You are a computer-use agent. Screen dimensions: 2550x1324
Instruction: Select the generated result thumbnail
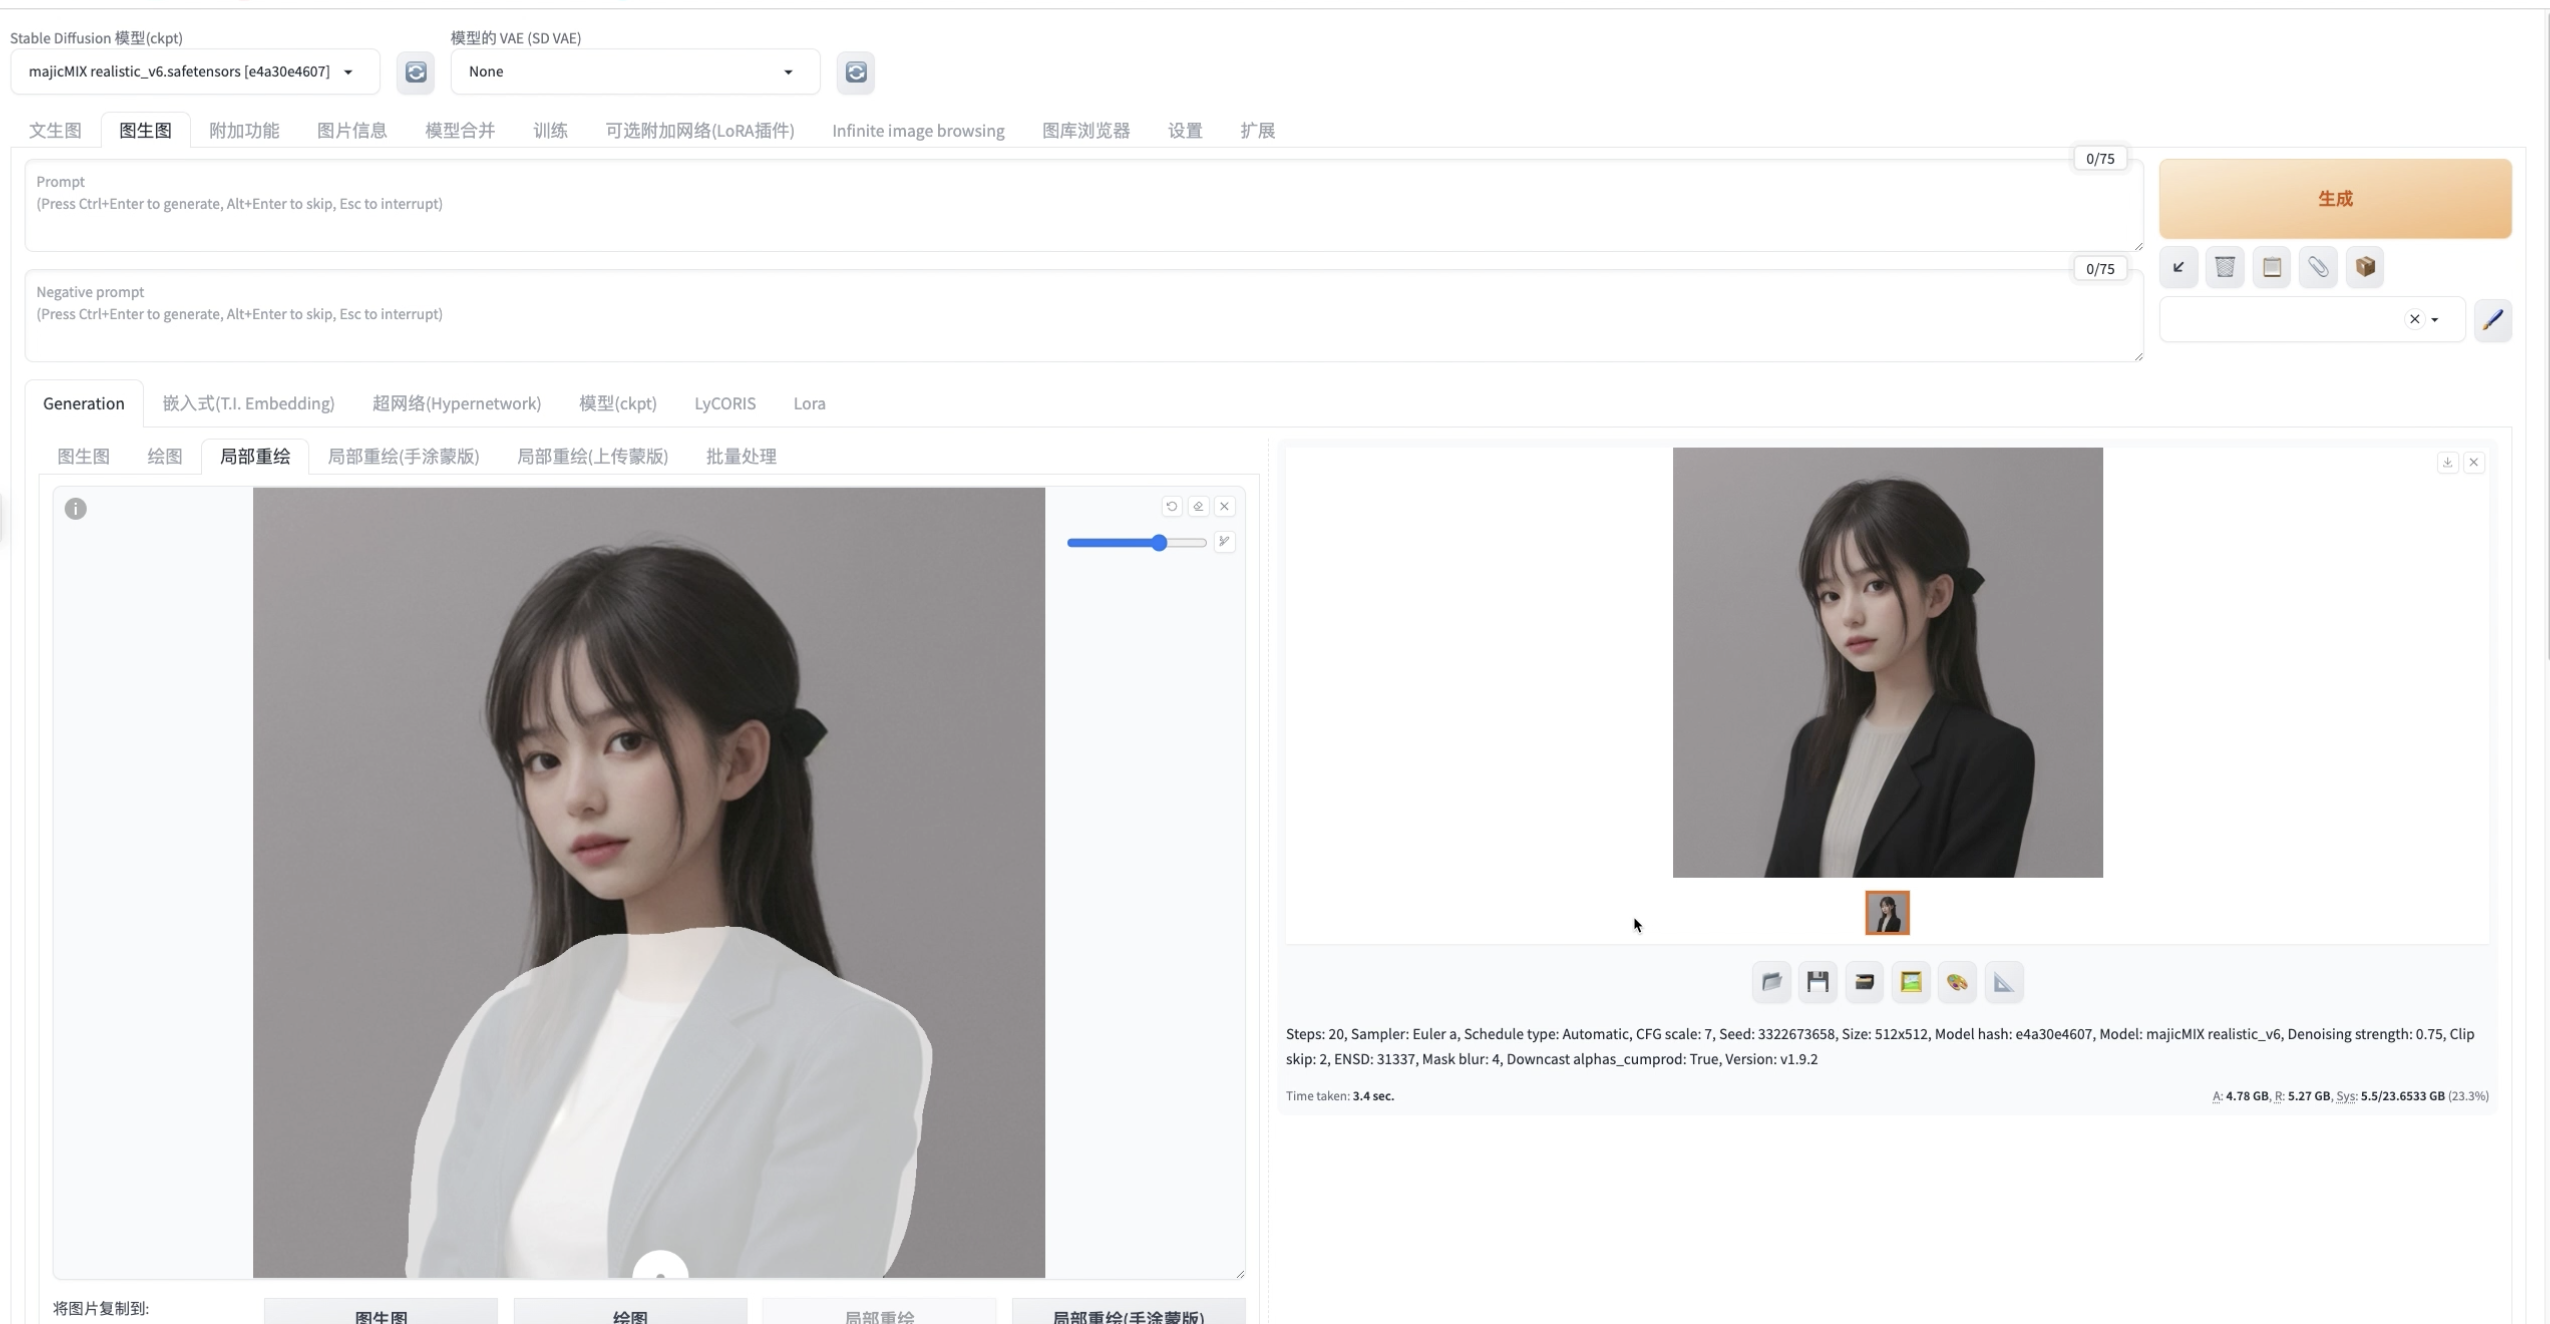point(1887,913)
